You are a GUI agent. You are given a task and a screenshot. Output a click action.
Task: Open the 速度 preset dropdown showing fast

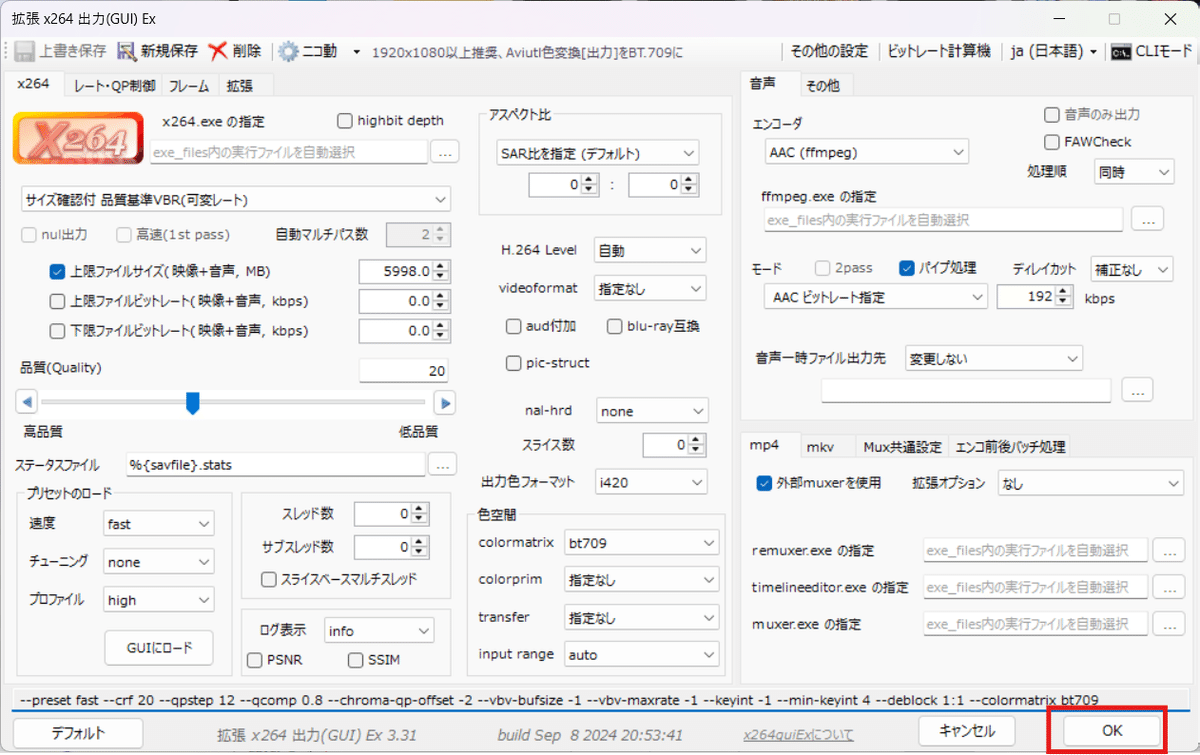click(159, 524)
